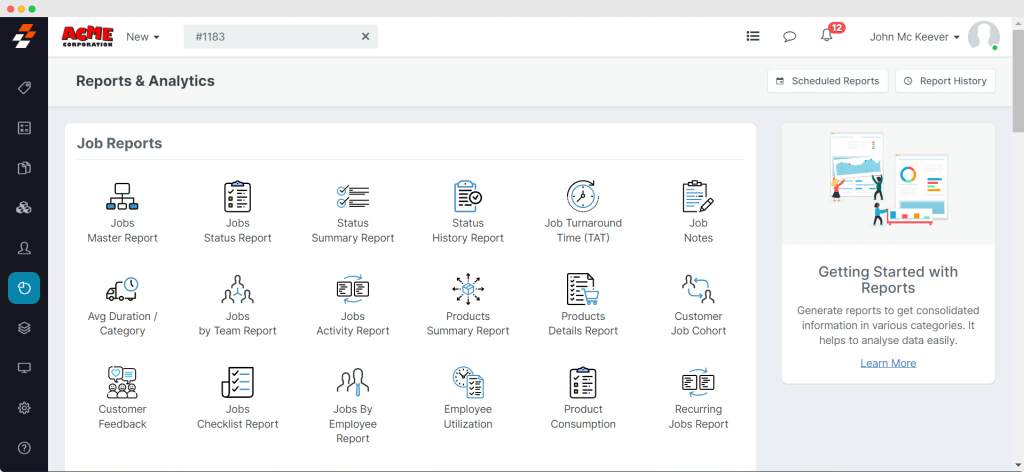
Task: Clear the #1183 search field
Action: [365, 37]
